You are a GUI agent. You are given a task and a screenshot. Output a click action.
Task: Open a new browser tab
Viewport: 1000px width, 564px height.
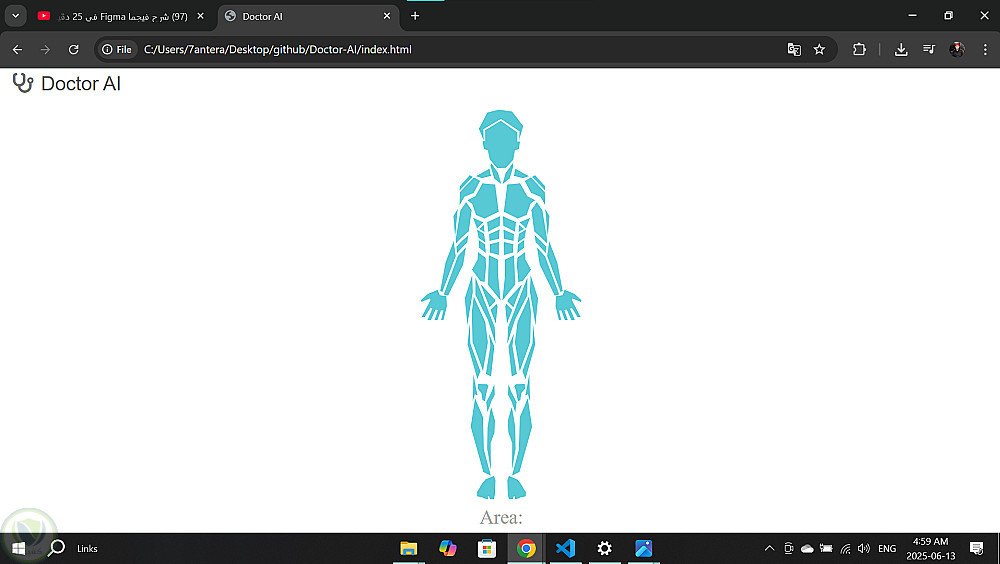pyautogui.click(x=415, y=16)
